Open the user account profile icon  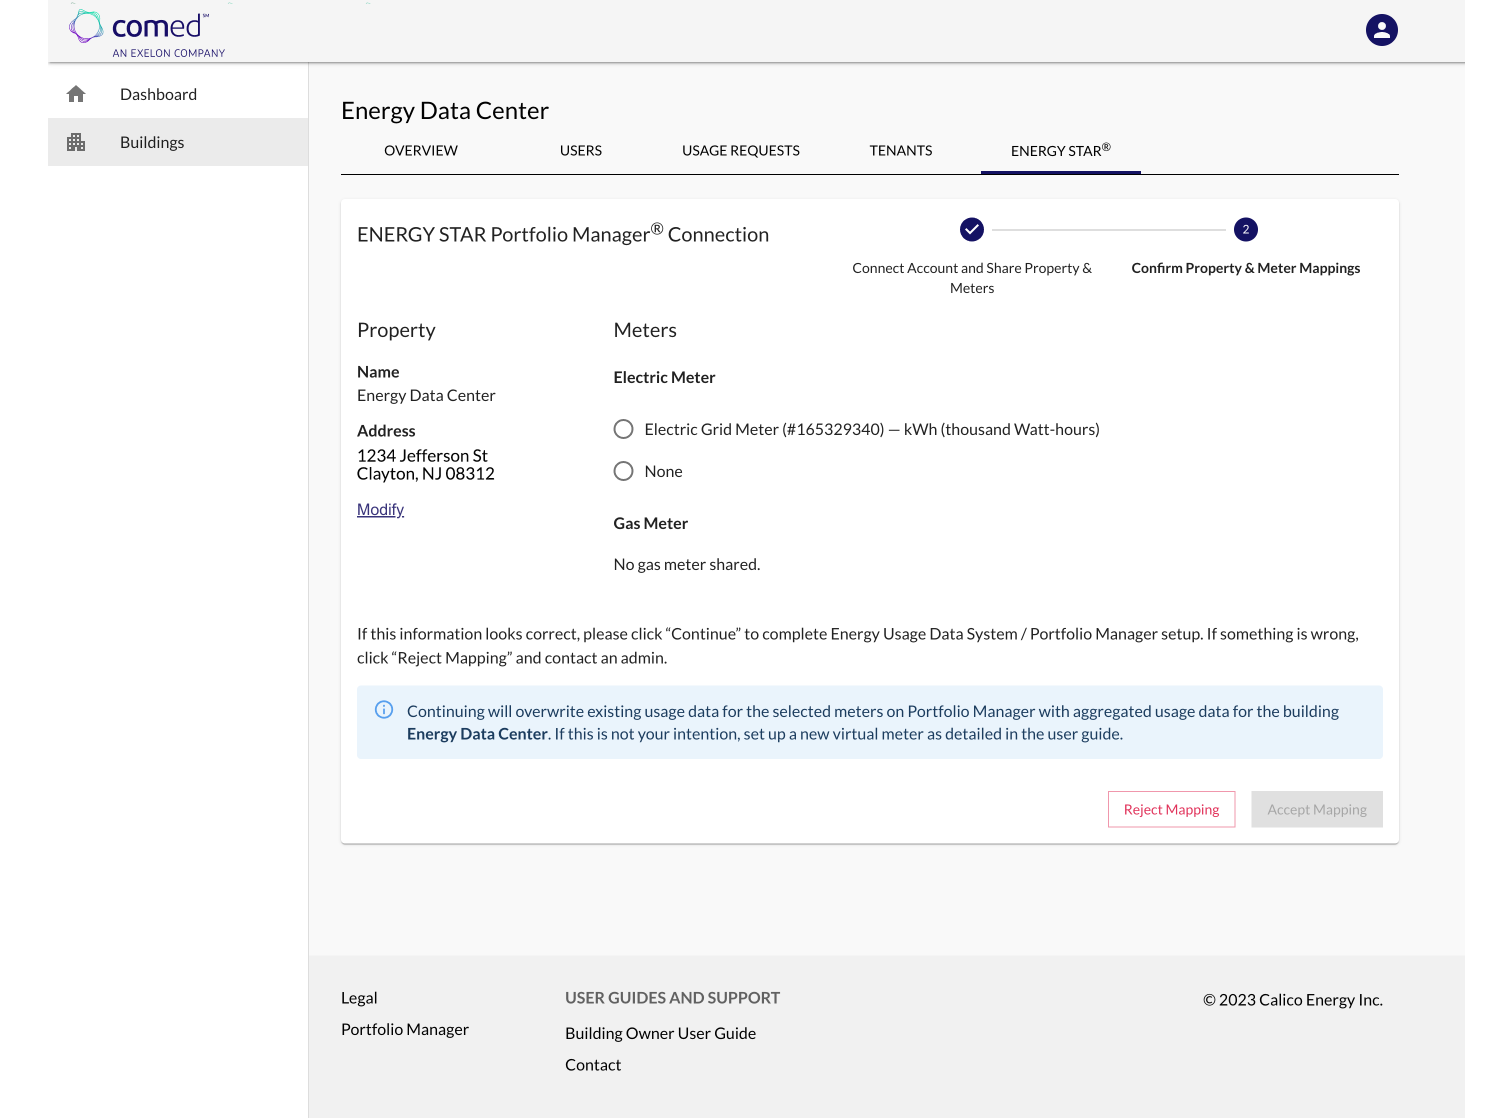[x=1381, y=30]
